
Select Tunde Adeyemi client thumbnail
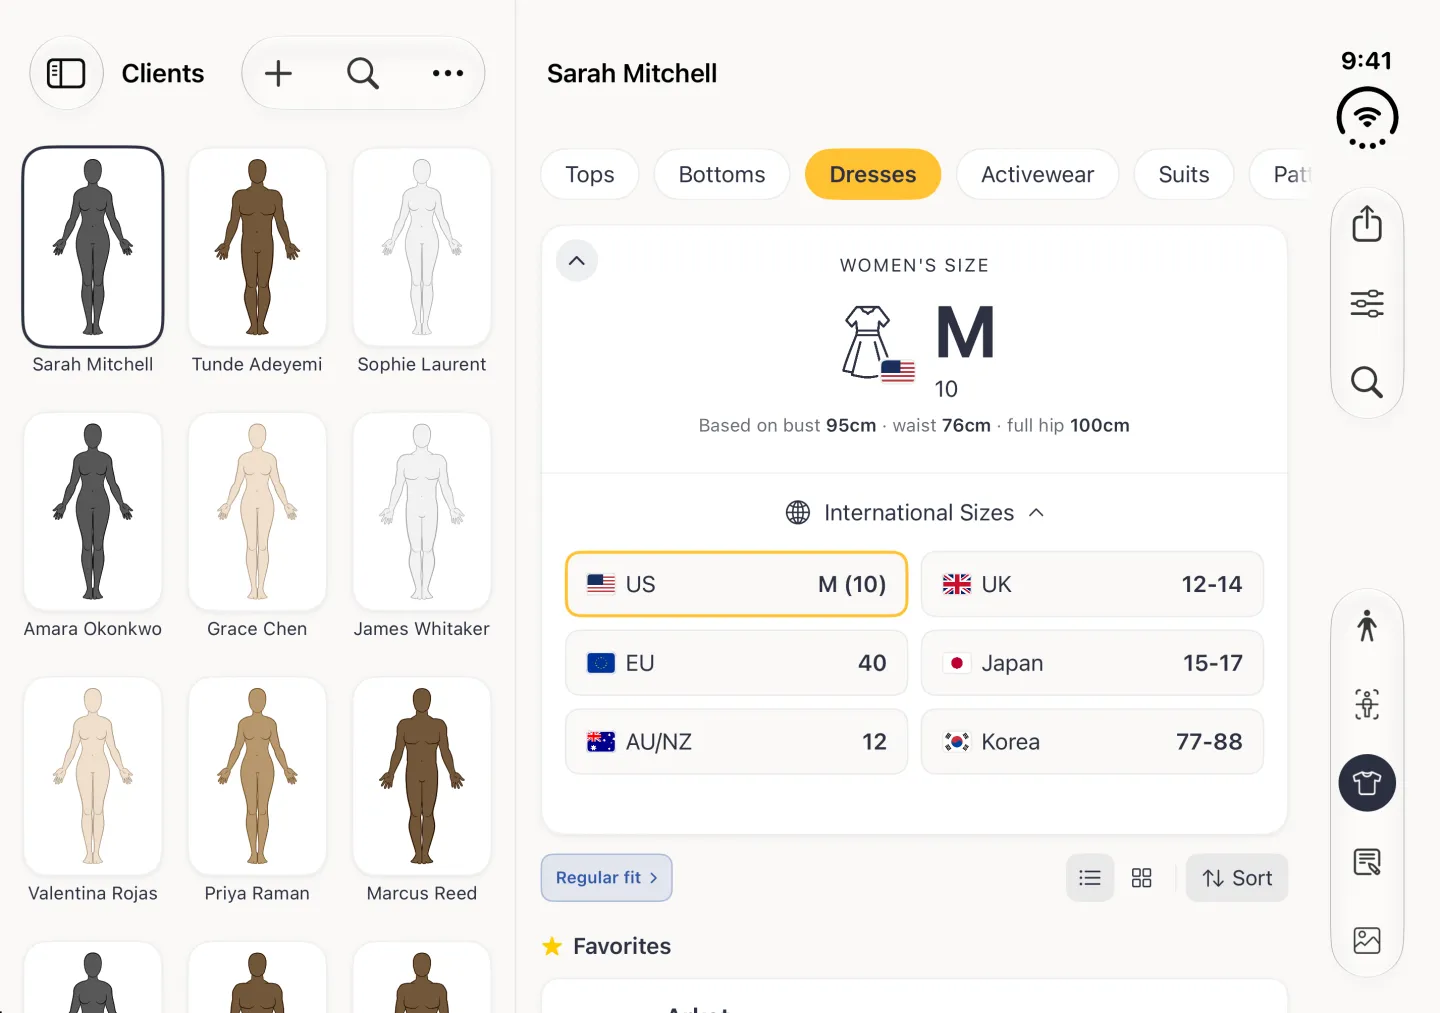(257, 247)
